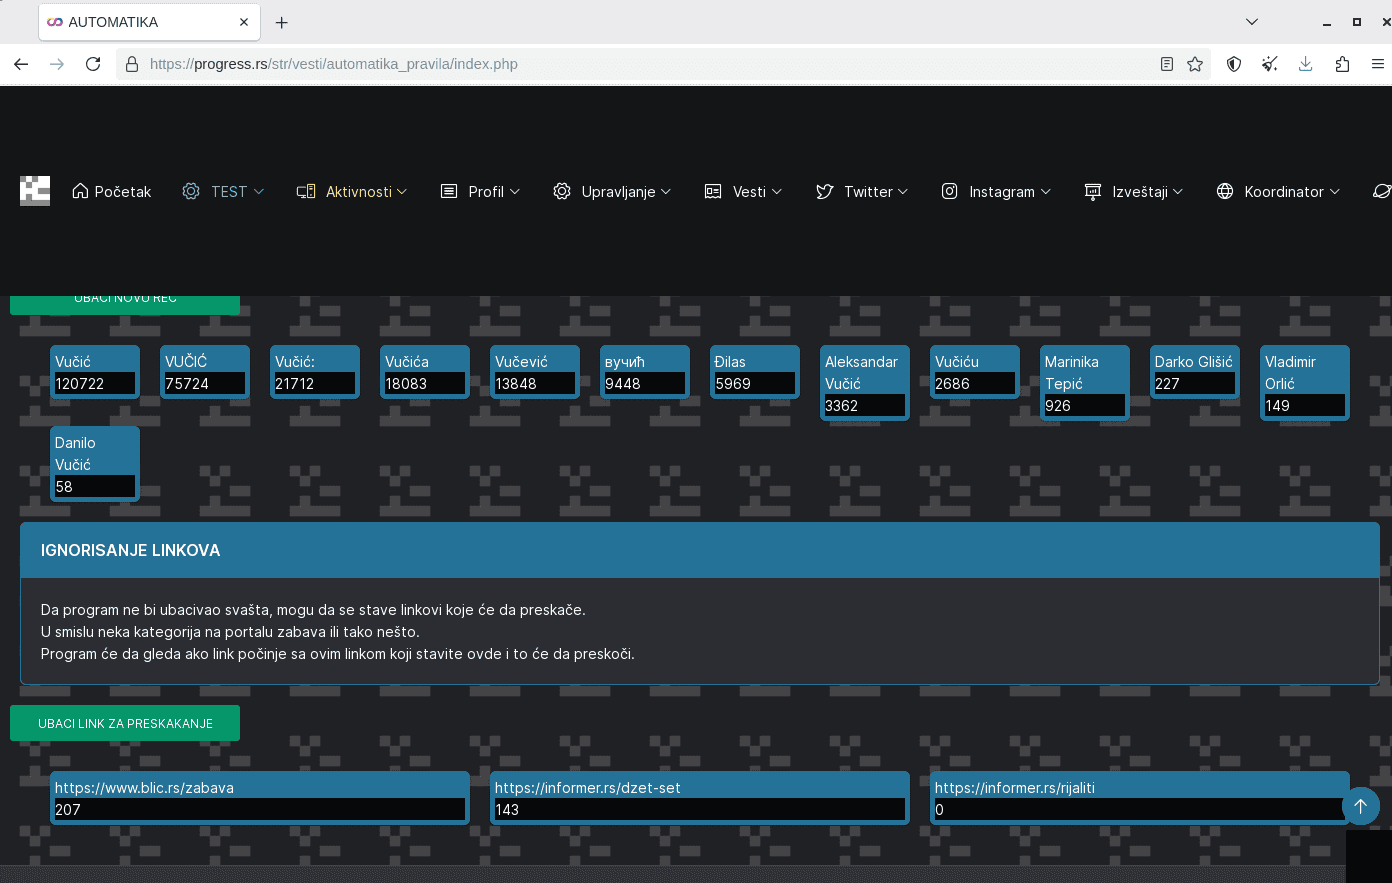Open the Profil dropdown
This screenshot has width=1392, height=883.
481,191
